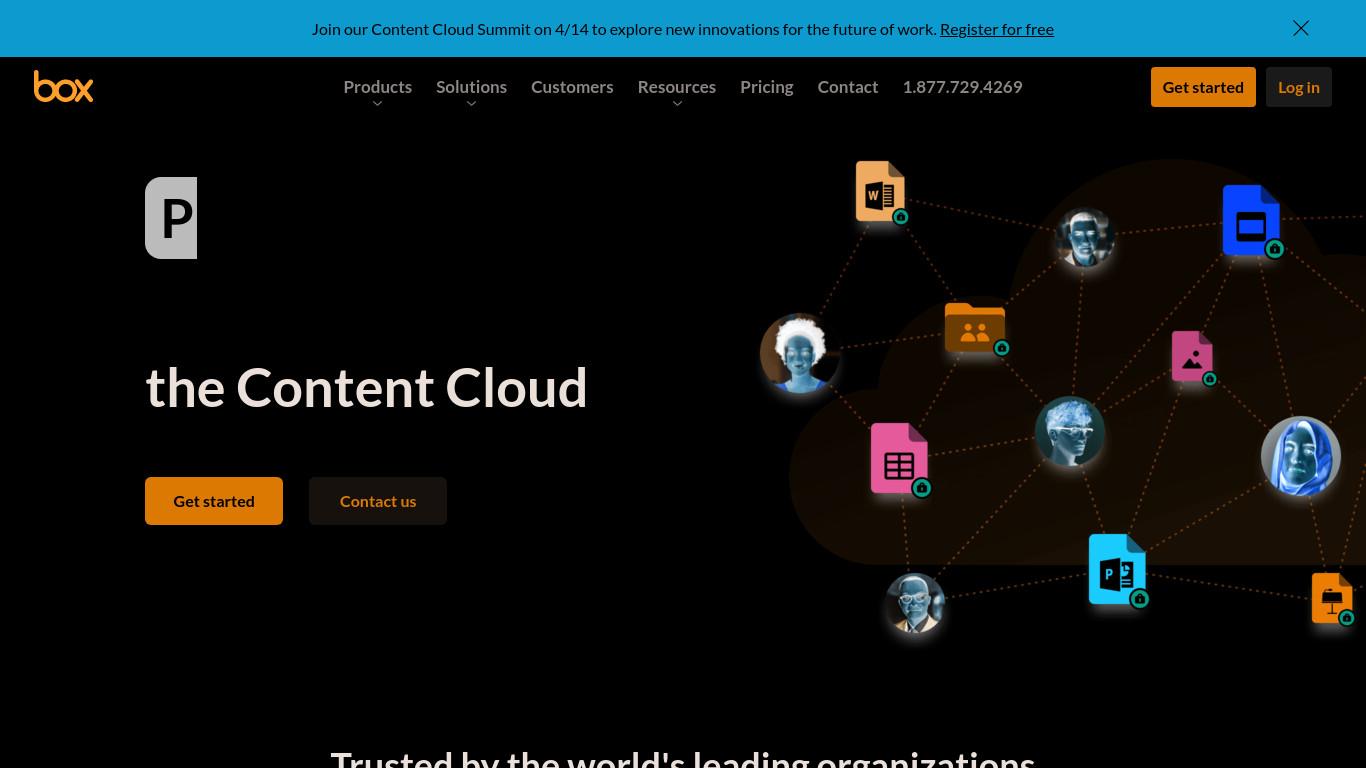Open the Register for free link
Screen dimensions: 1366x768
tap(996, 29)
